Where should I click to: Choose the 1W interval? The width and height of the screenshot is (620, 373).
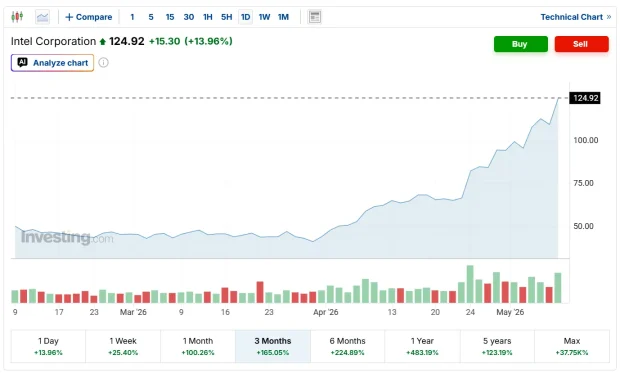coord(264,17)
